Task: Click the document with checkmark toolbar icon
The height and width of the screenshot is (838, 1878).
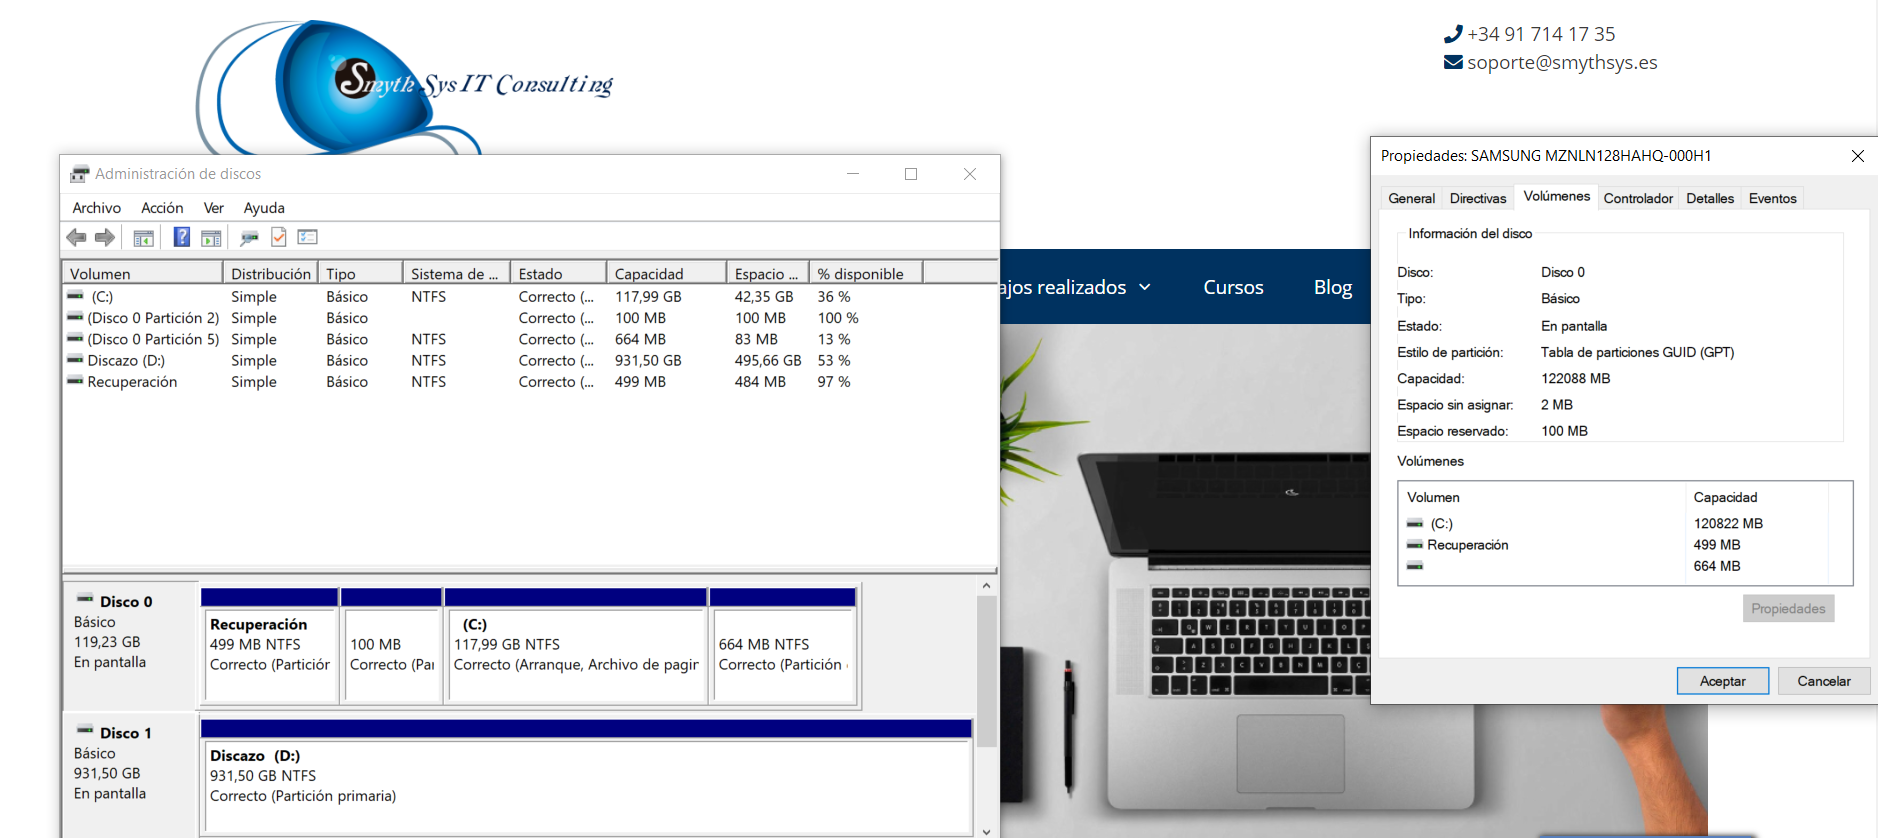Action: [x=279, y=237]
